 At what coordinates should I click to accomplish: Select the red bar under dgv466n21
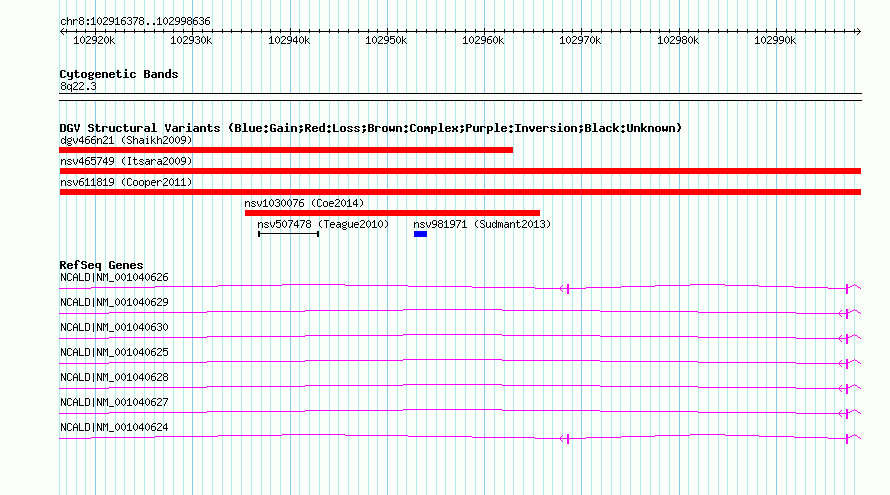(x=286, y=150)
